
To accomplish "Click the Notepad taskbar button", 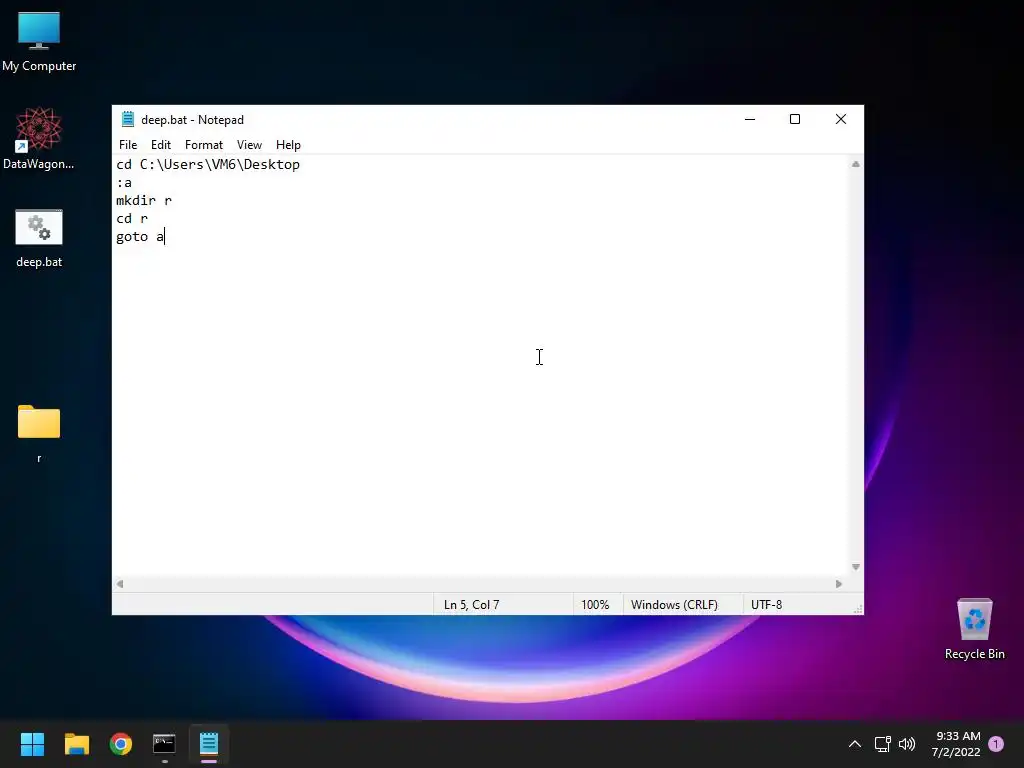I will pos(209,744).
